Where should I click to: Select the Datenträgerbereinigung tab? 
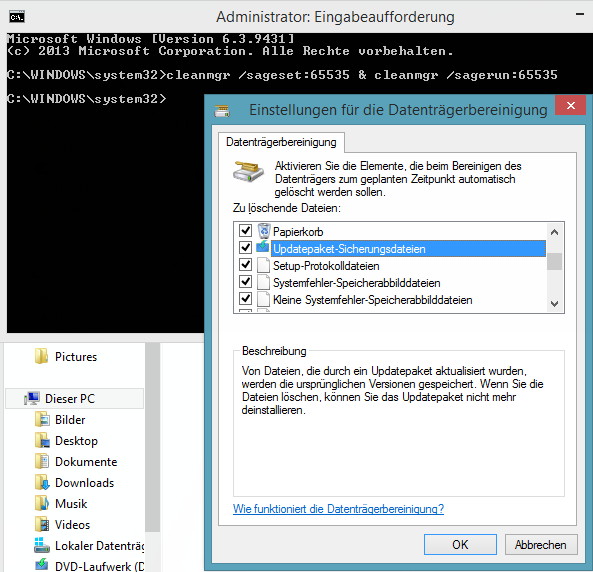pyautogui.click(x=281, y=142)
